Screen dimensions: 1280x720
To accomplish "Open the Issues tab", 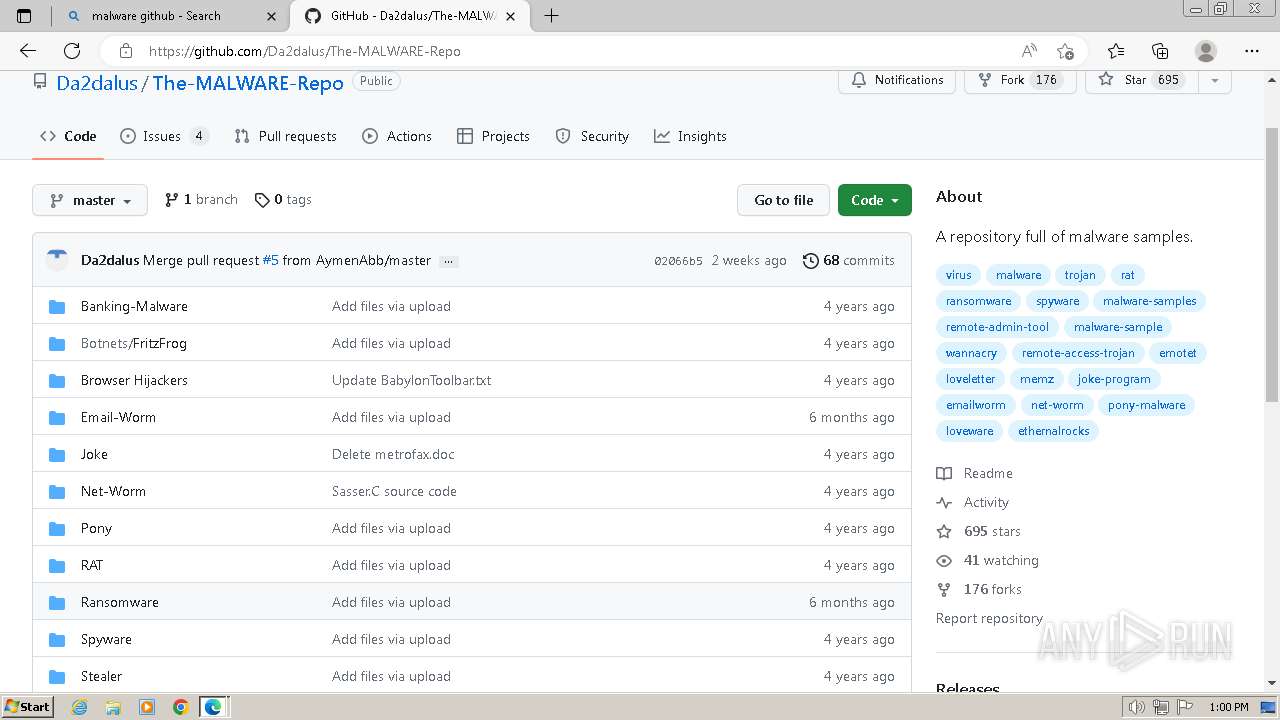I will click(x=164, y=136).
